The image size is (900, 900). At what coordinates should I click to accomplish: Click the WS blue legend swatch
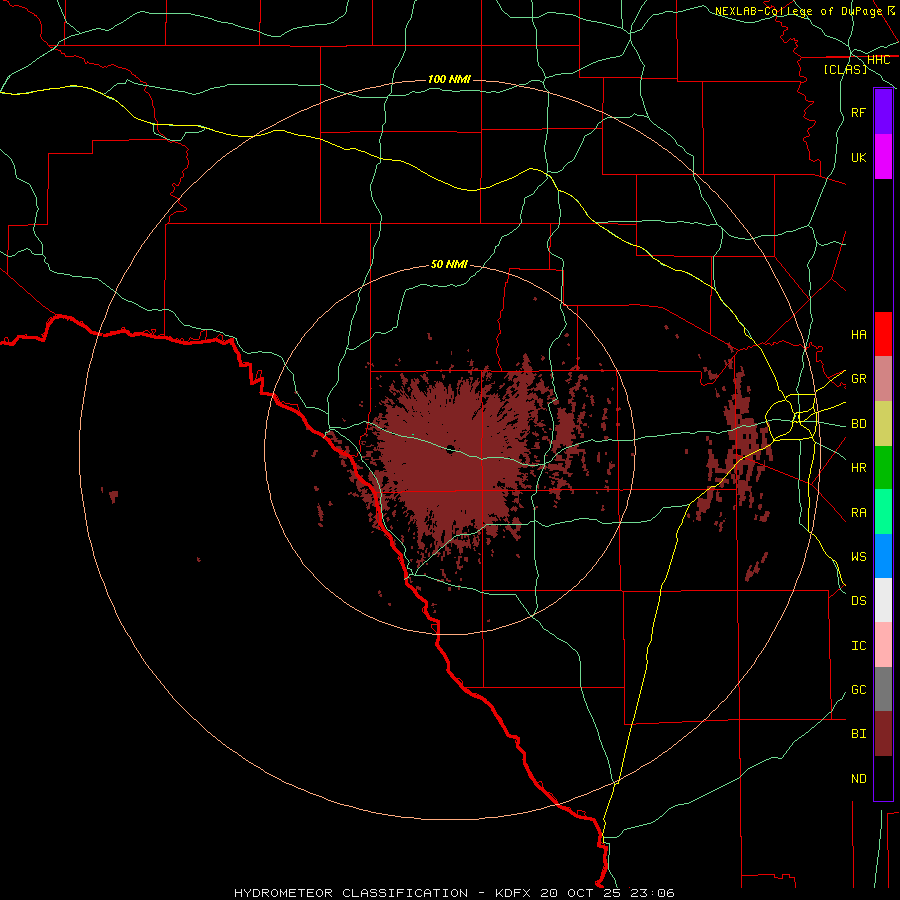pos(883,556)
